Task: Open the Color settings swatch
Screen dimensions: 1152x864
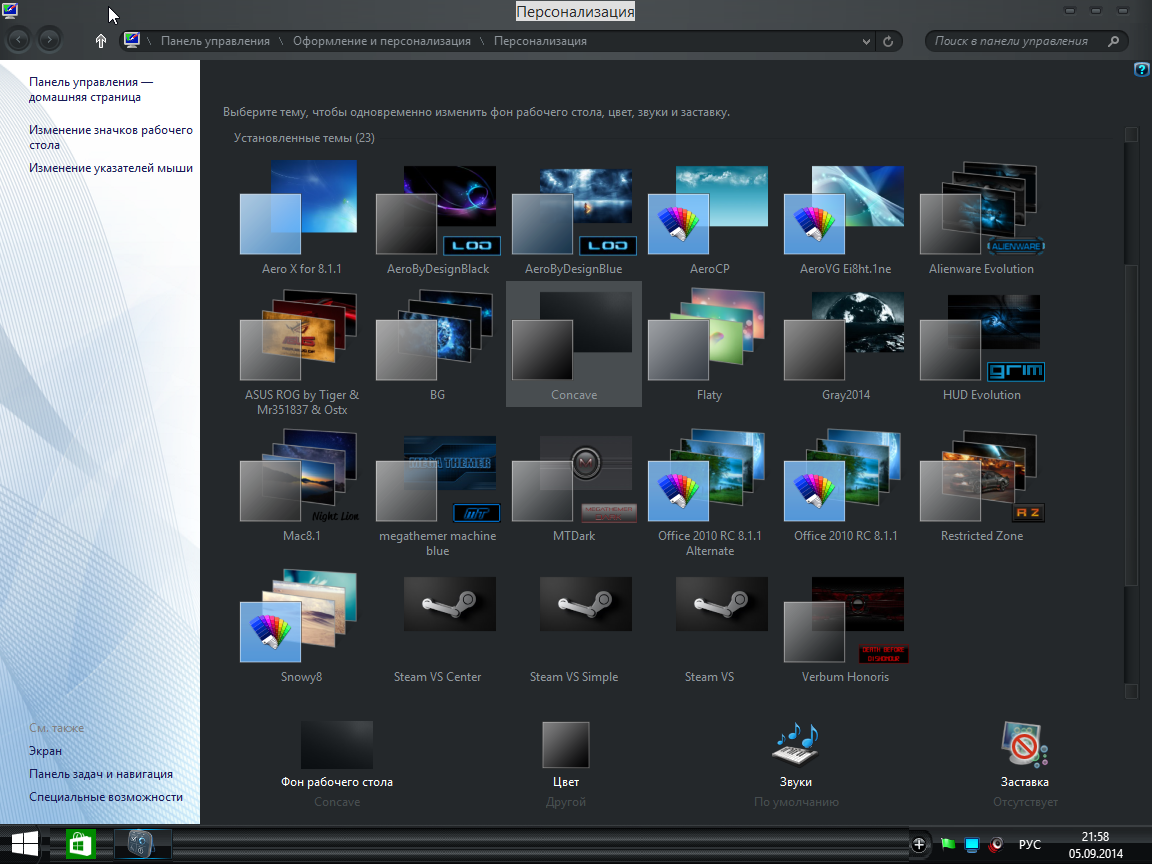Action: (565, 746)
